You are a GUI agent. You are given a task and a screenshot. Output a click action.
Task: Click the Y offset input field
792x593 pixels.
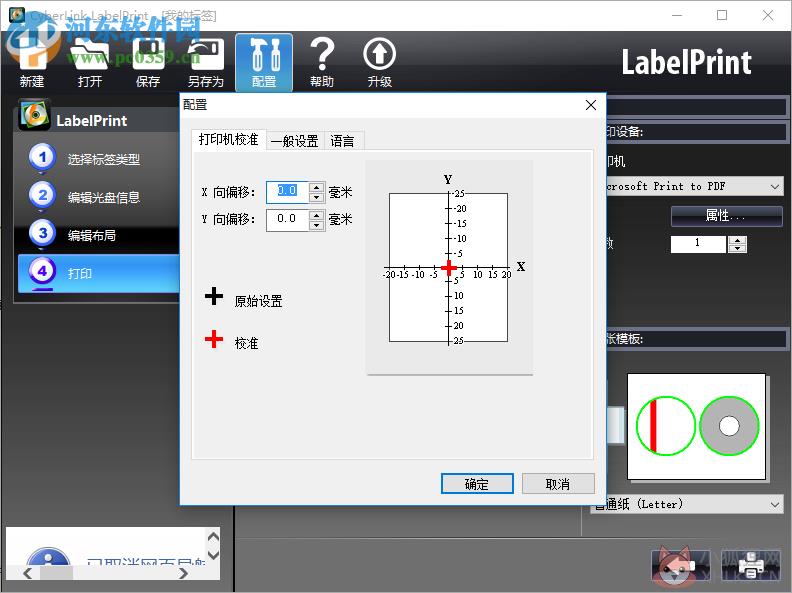pos(287,219)
